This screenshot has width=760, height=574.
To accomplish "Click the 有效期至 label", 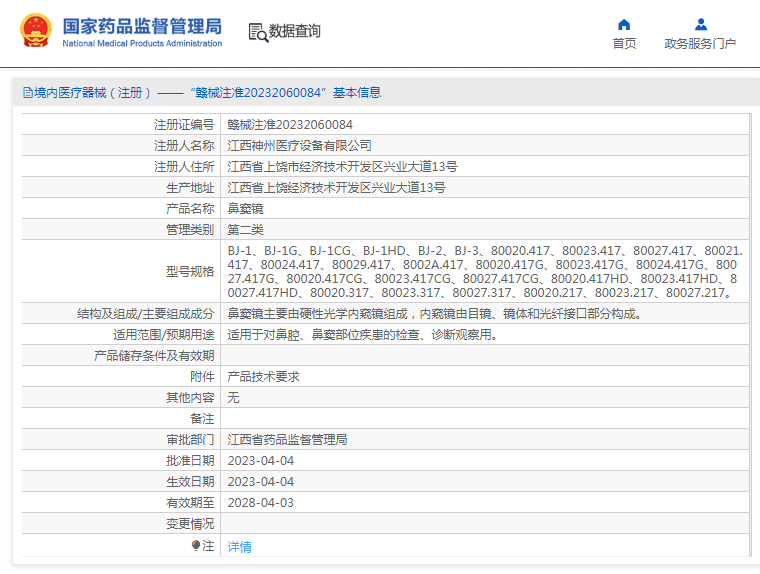I will pos(190,503).
